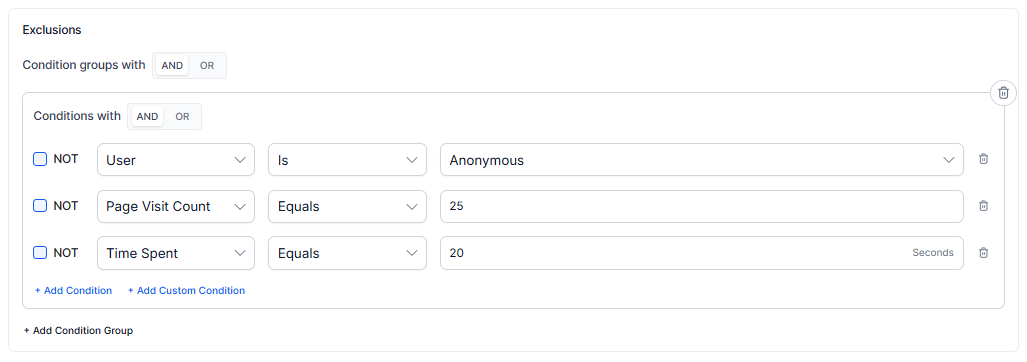Delete the User Is Anonymous condition
The width and height of the screenshot is (1027, 362).
point(983,159)
